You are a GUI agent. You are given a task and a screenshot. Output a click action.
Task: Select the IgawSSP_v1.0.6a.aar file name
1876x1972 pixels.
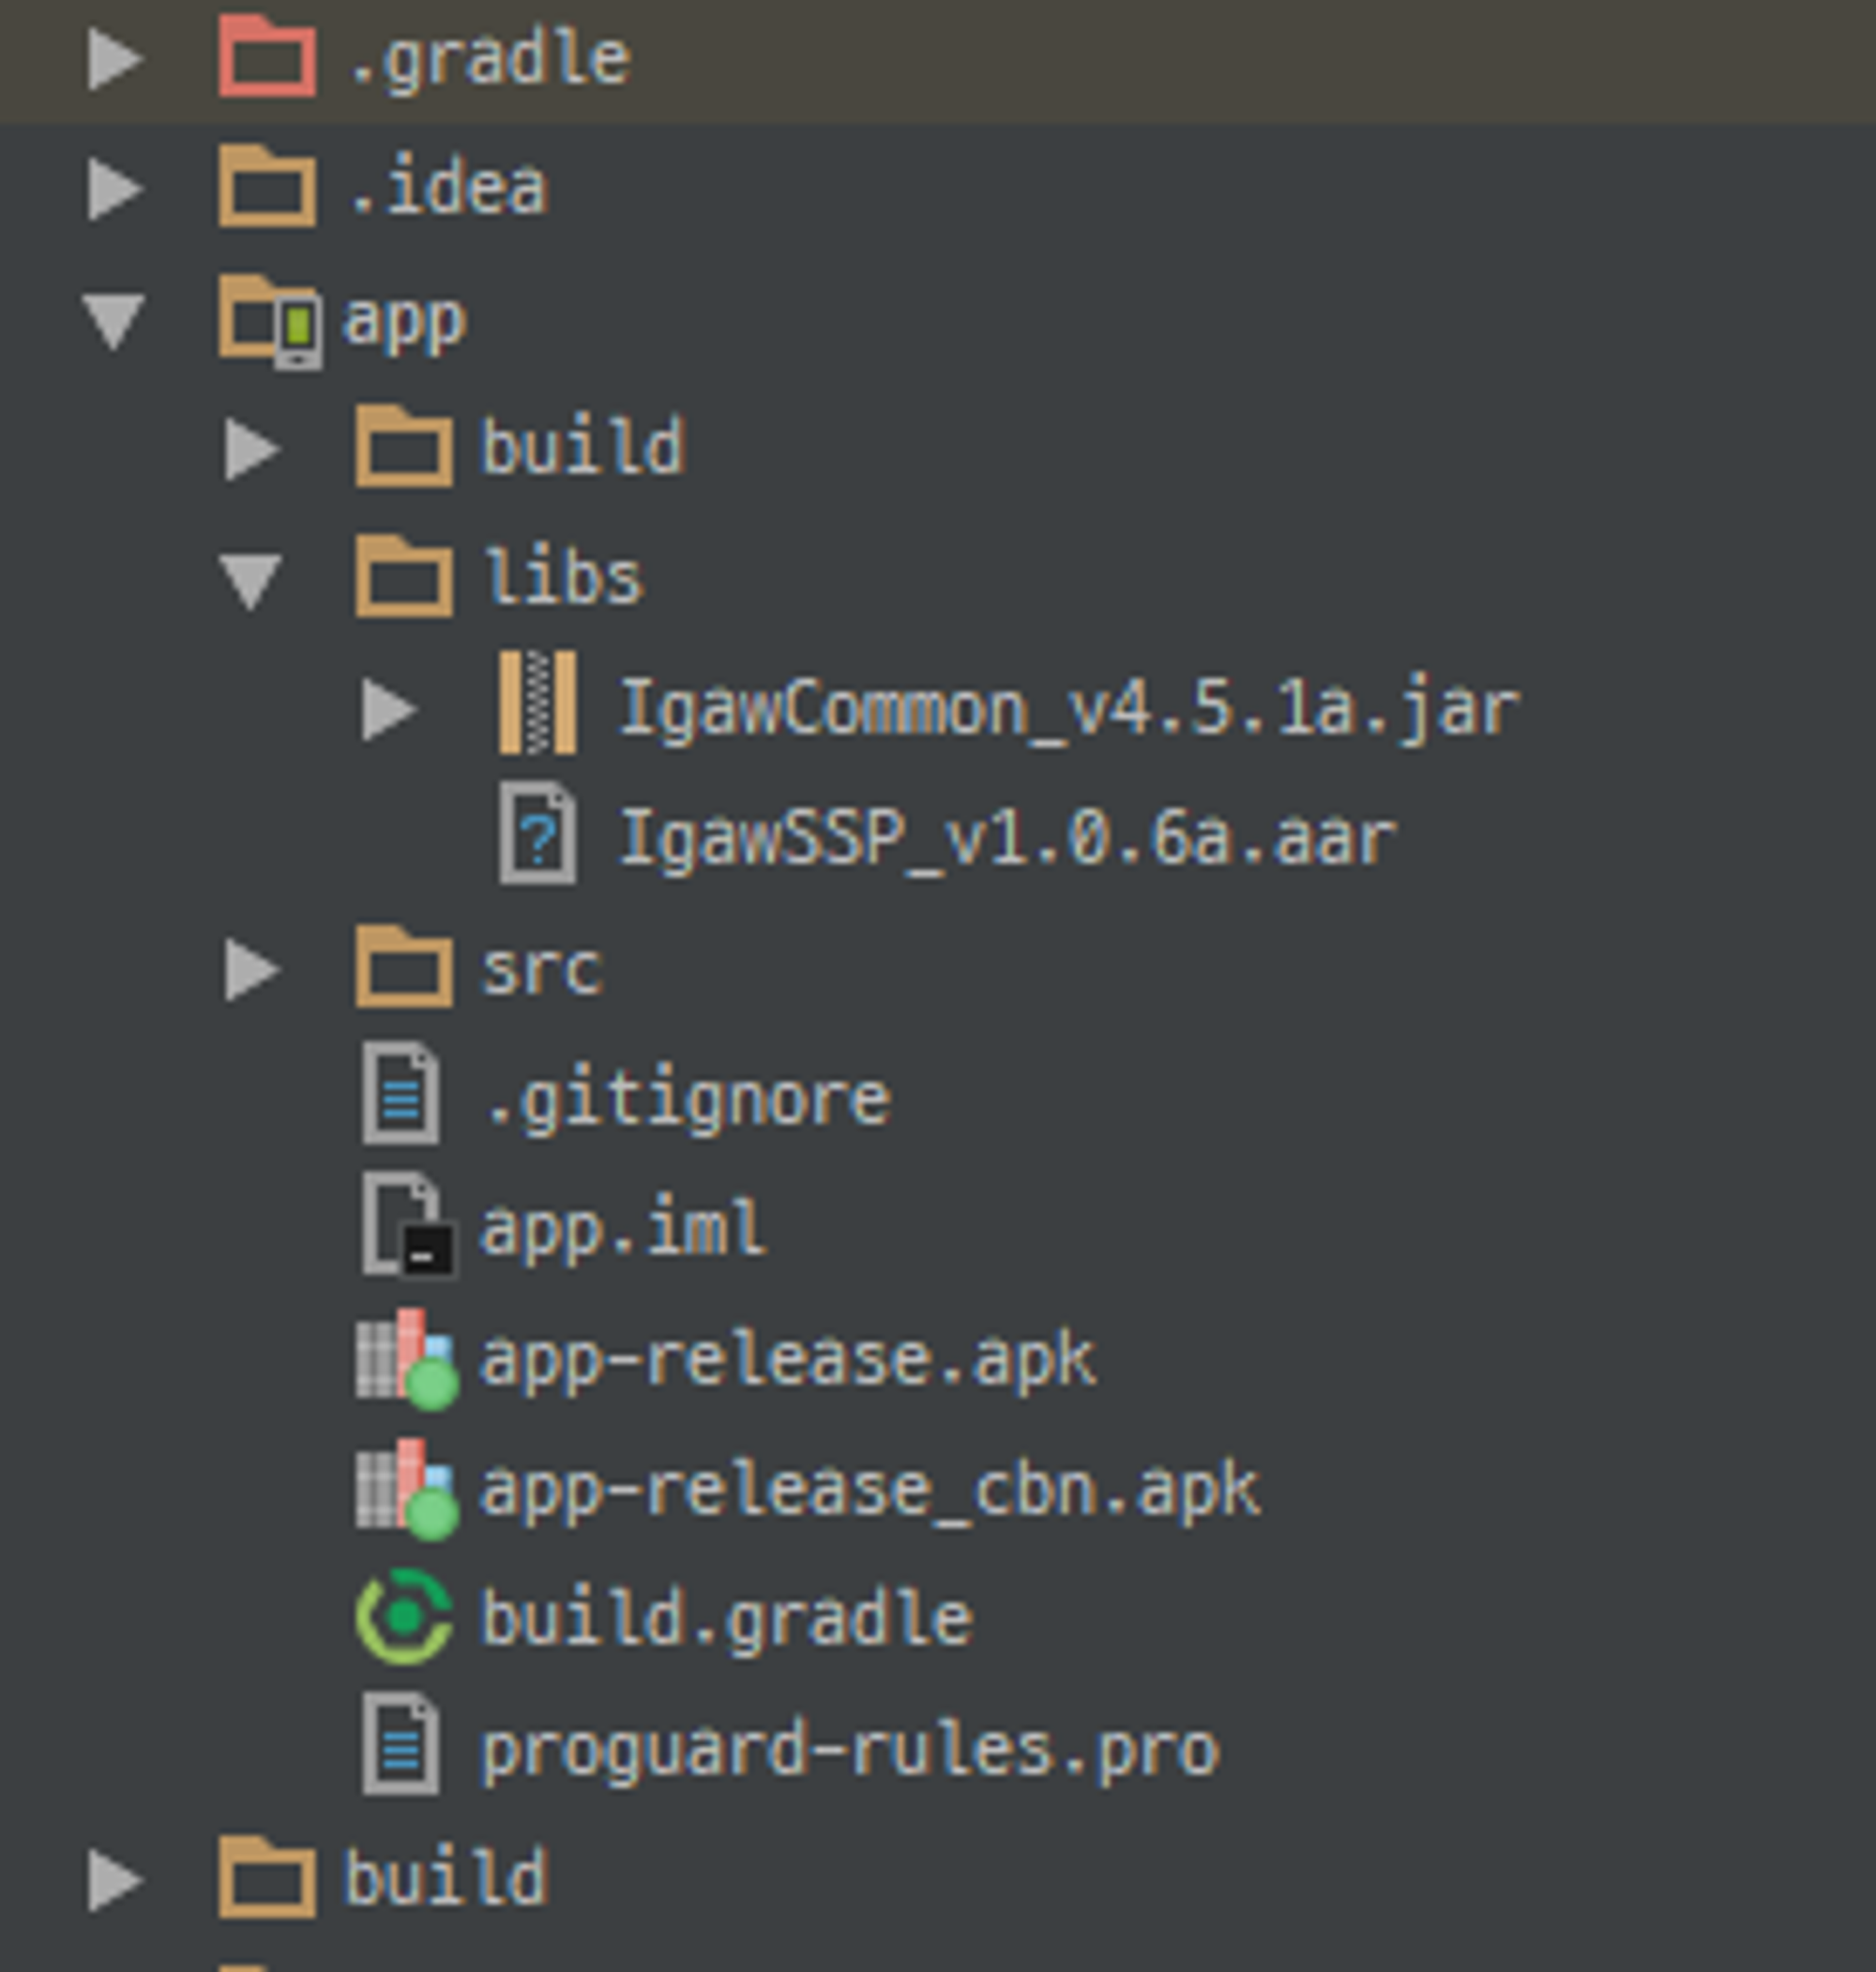tap(1006, 838)
